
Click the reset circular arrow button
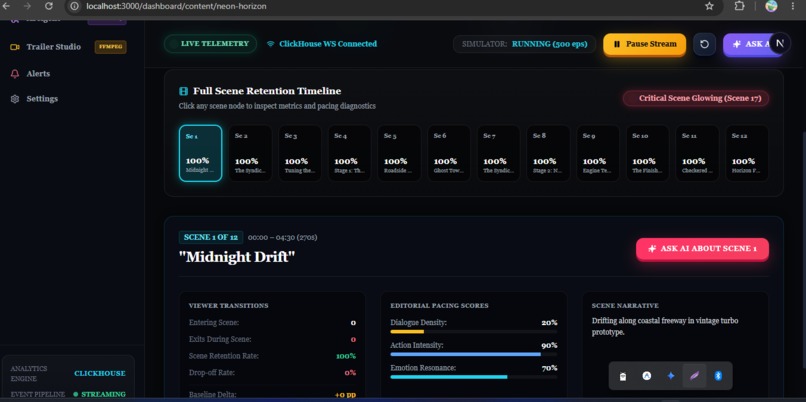(704, 44)
